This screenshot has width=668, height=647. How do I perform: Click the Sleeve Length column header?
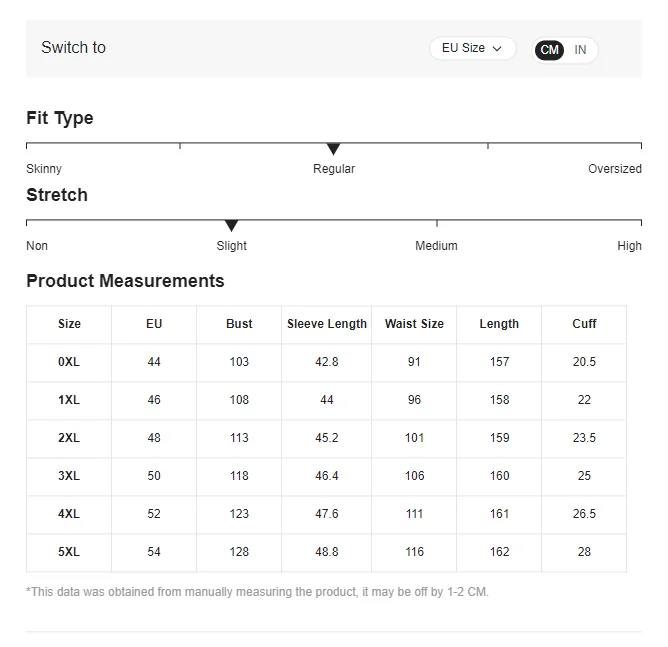(x=327, y=324)
